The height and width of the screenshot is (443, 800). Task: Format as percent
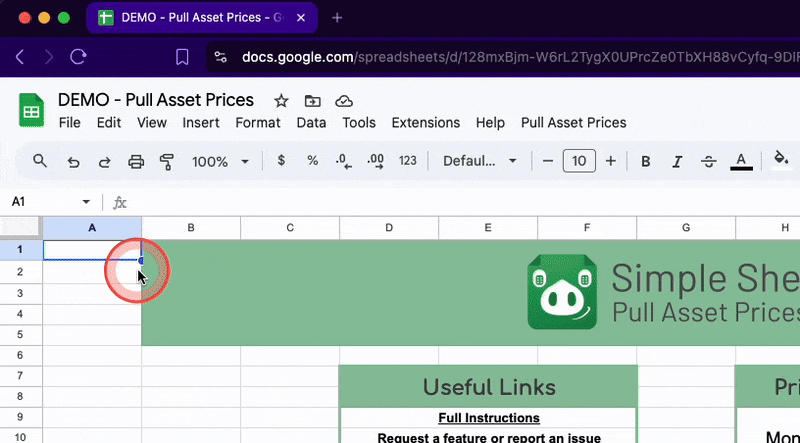[313, 161]
